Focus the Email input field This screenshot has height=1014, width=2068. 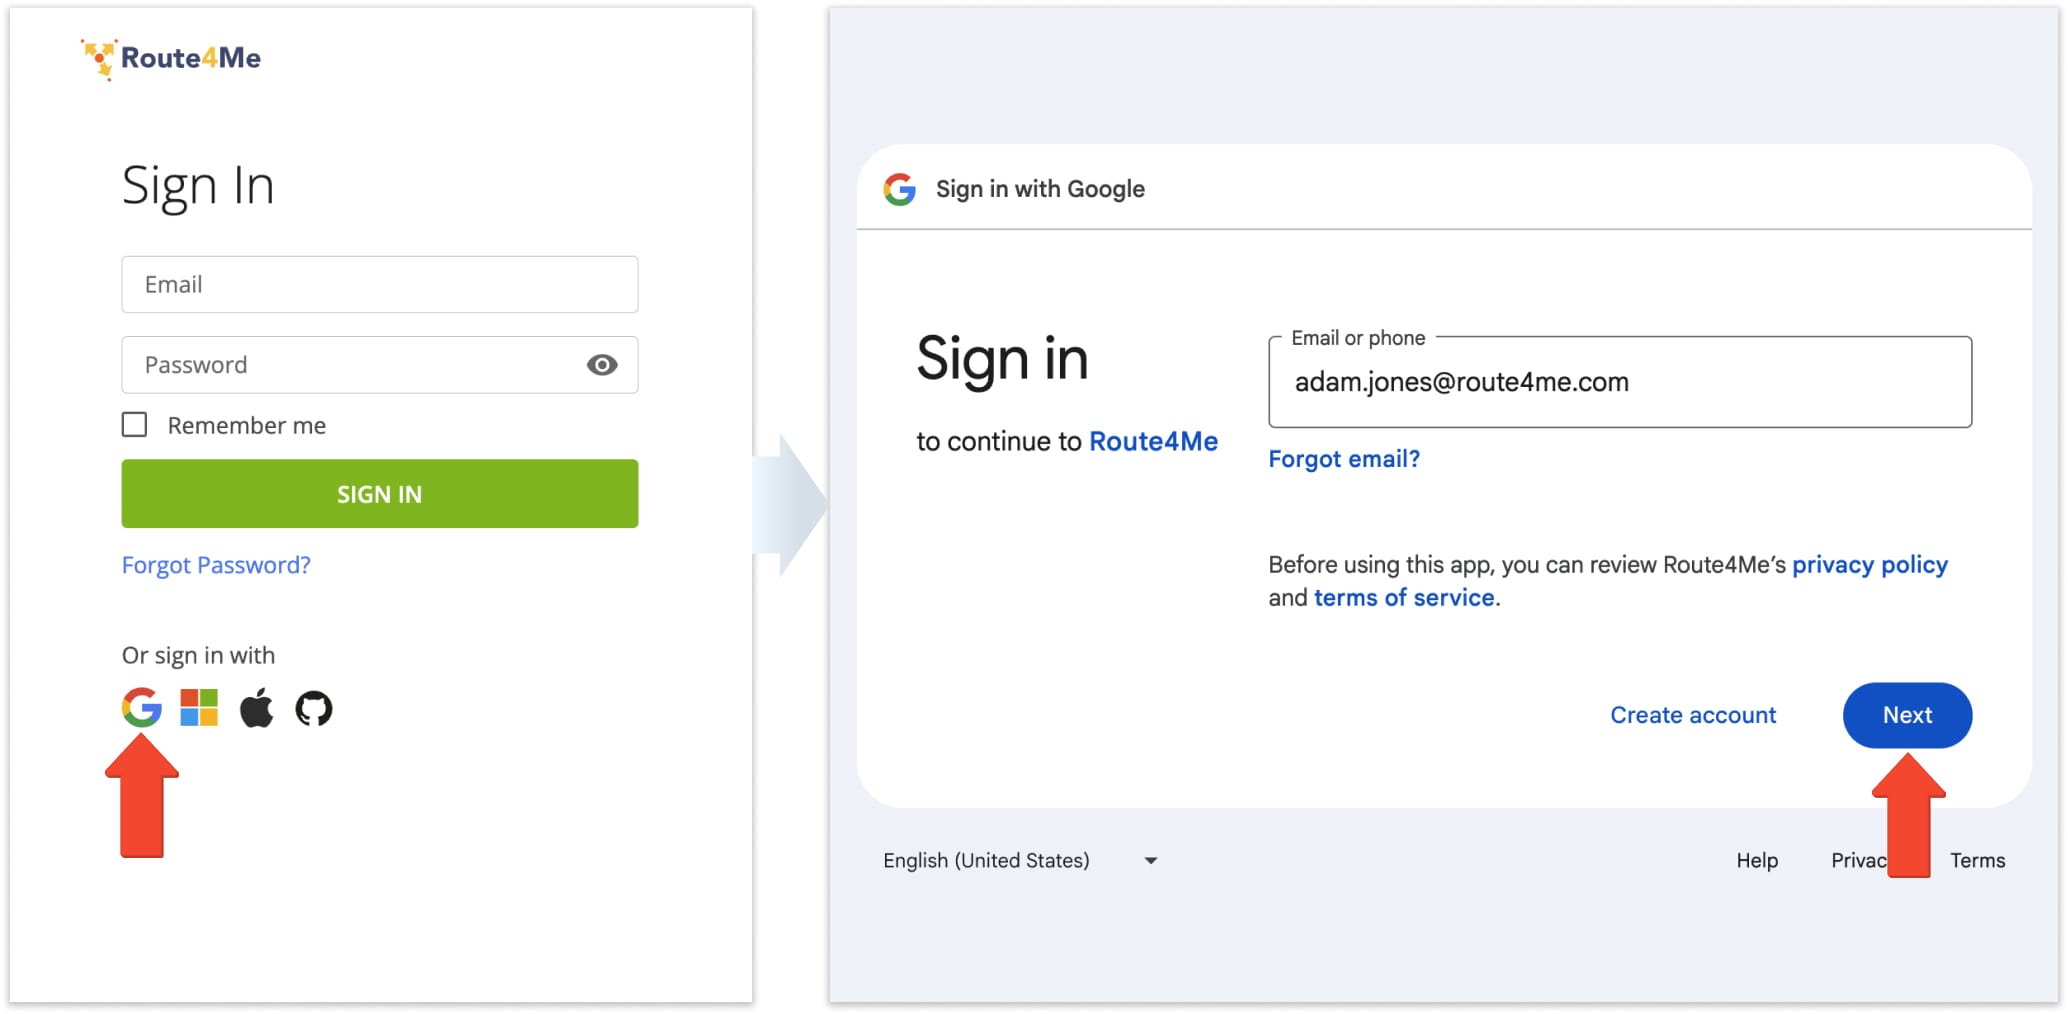379,285
